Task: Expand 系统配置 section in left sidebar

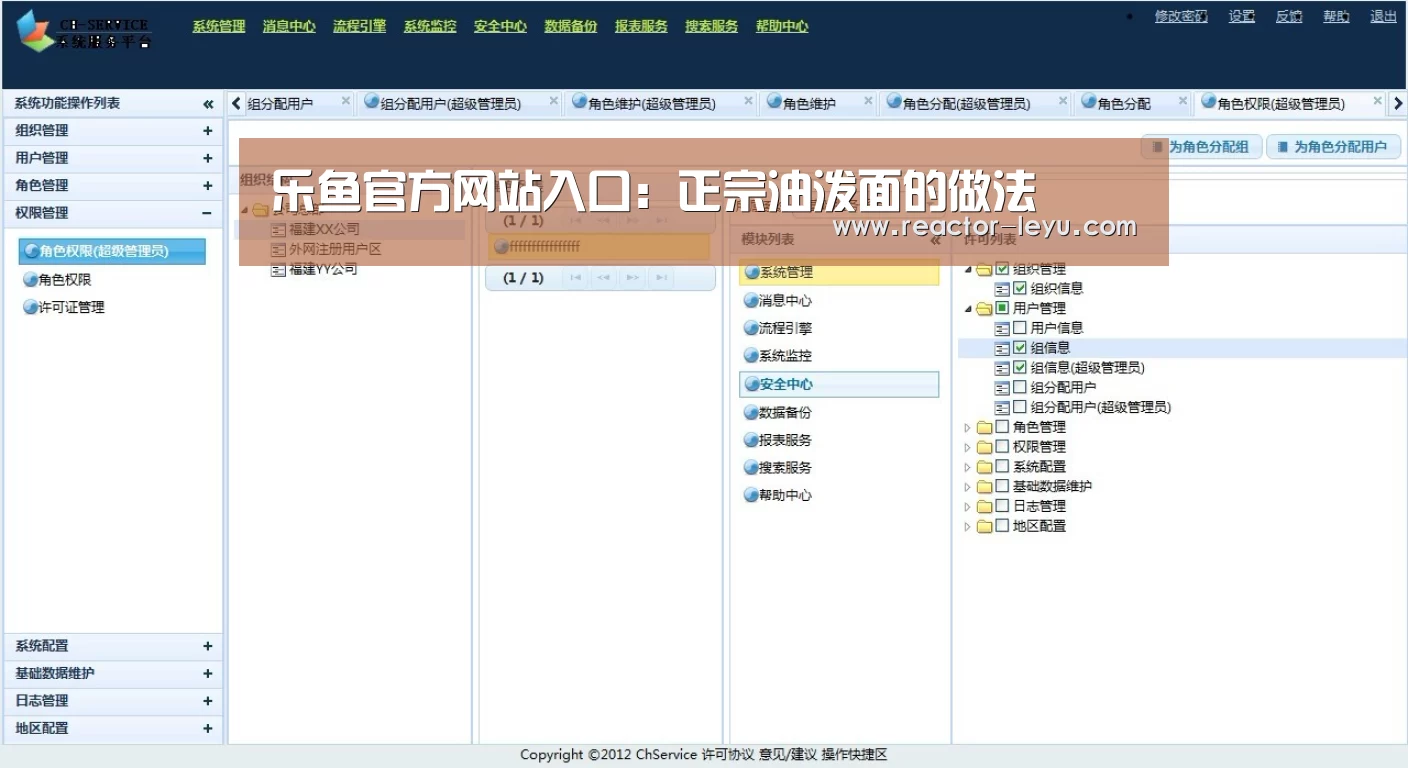Action: 207,647
